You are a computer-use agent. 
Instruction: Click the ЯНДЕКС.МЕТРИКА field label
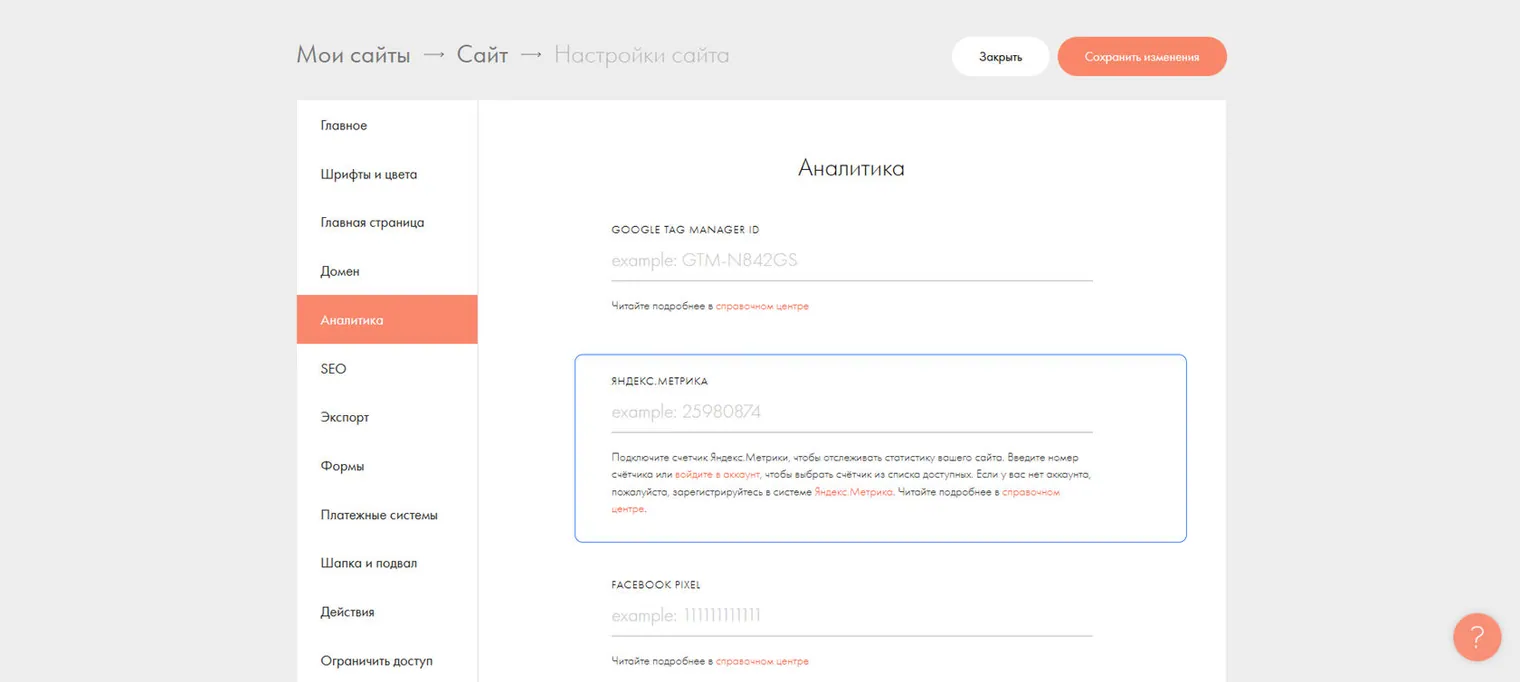660,381
